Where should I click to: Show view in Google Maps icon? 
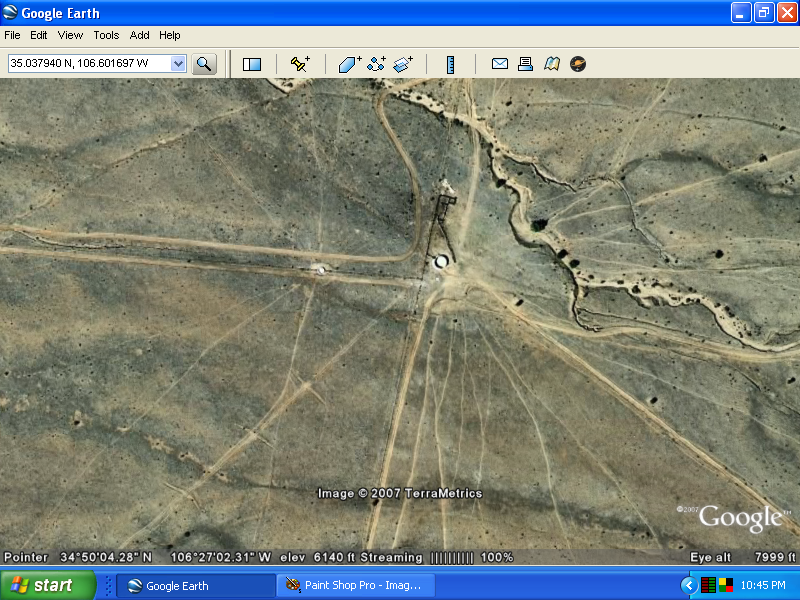pyautogui.click(x=552, y=64)
